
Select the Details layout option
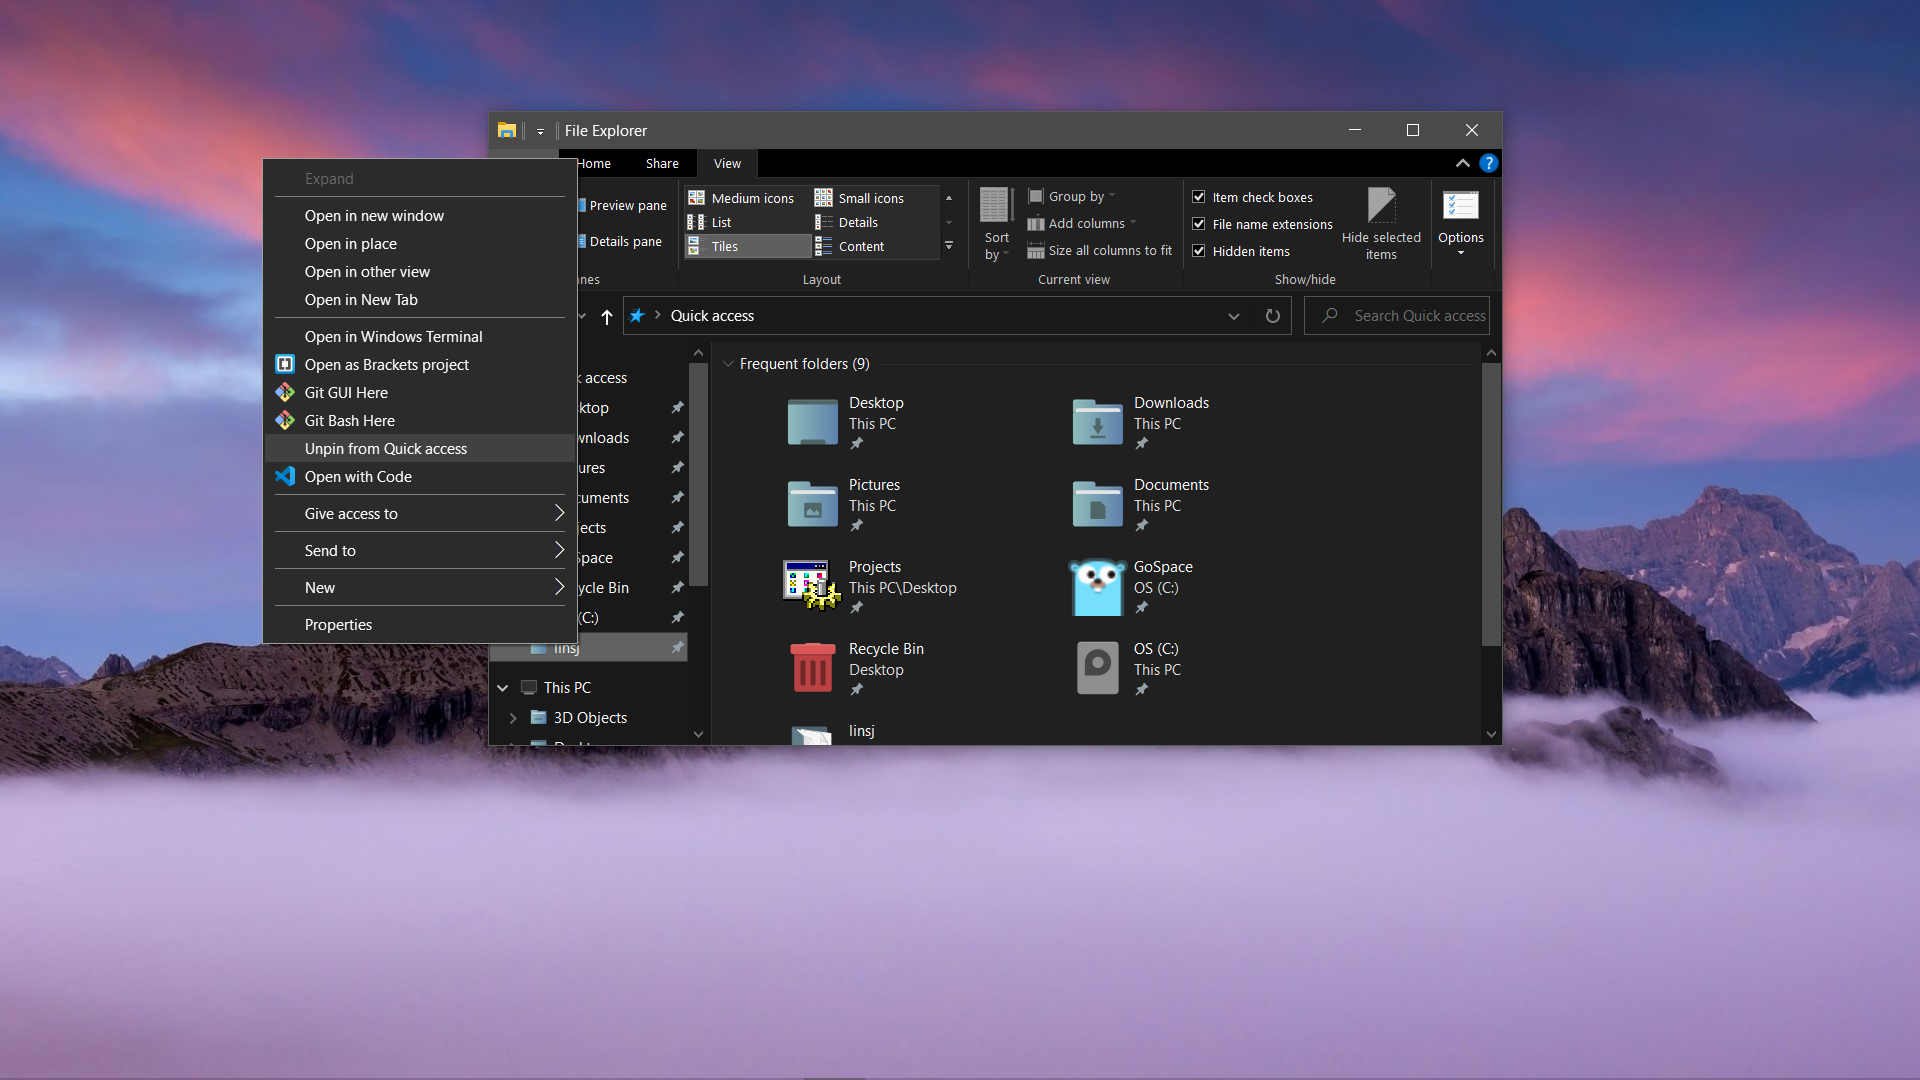tap(858, 222)
